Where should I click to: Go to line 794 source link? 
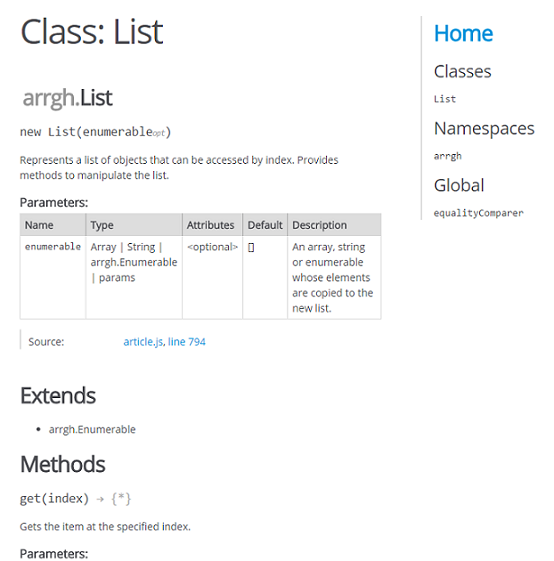[186, 342]
